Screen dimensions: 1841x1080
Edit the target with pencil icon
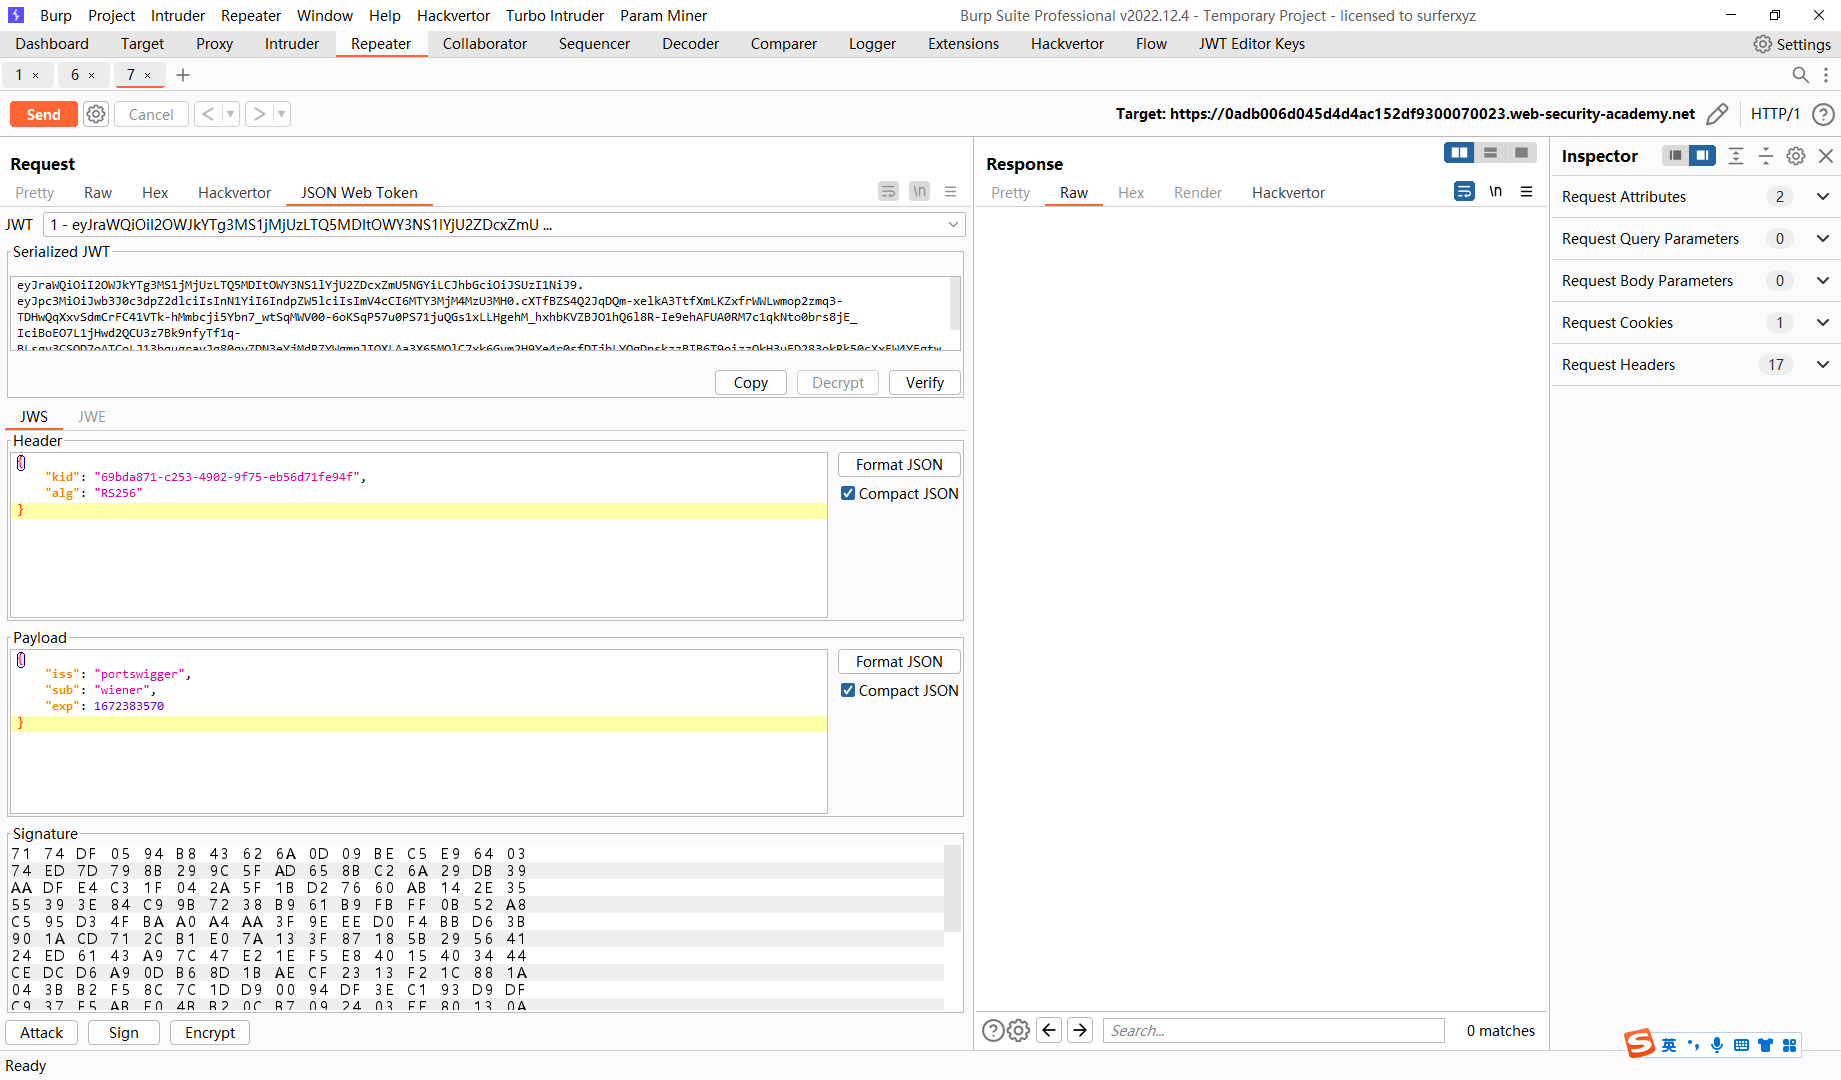(1717, 114)
